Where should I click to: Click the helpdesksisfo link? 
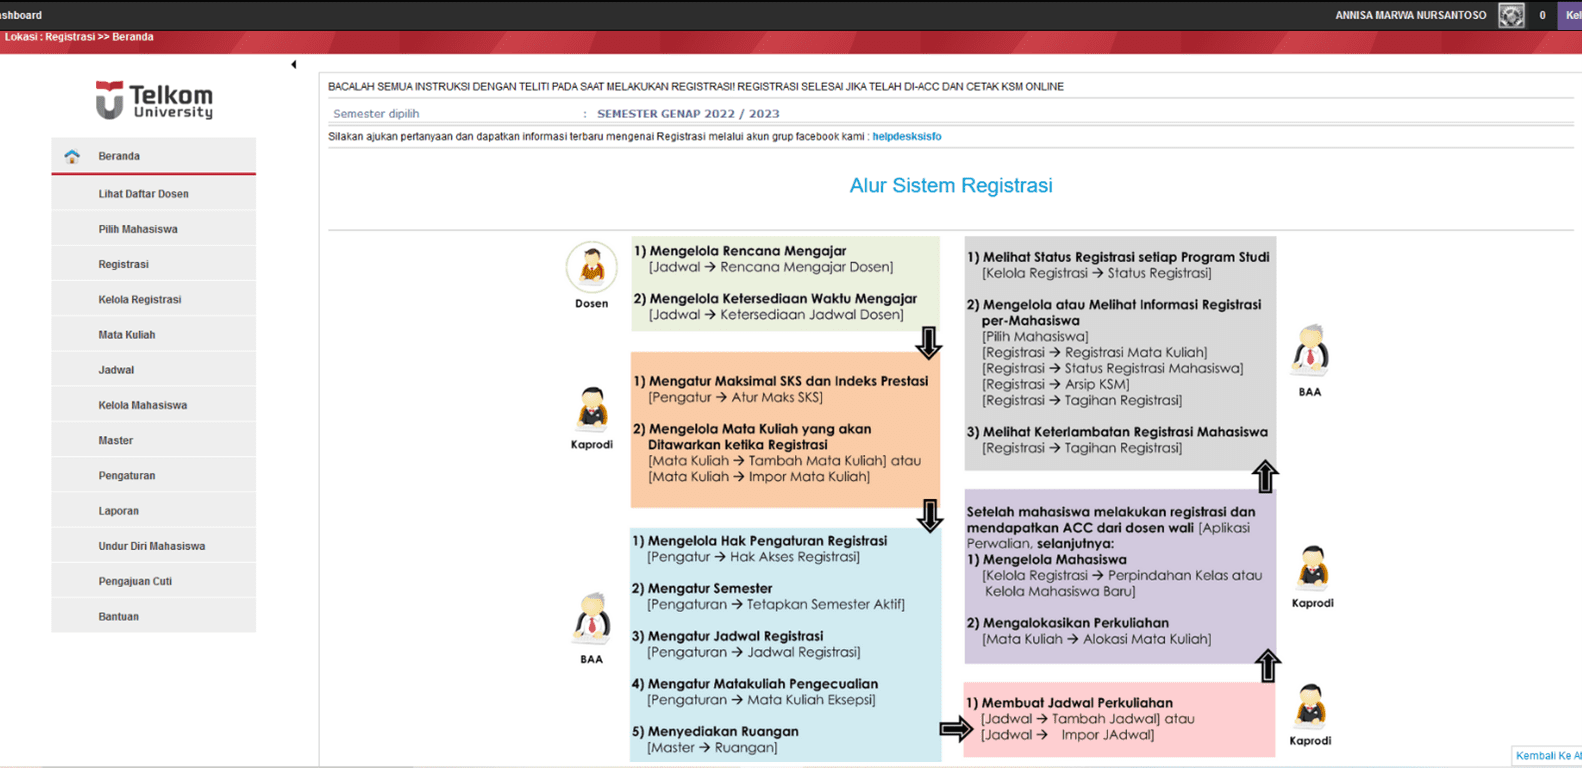click(906, 136)
